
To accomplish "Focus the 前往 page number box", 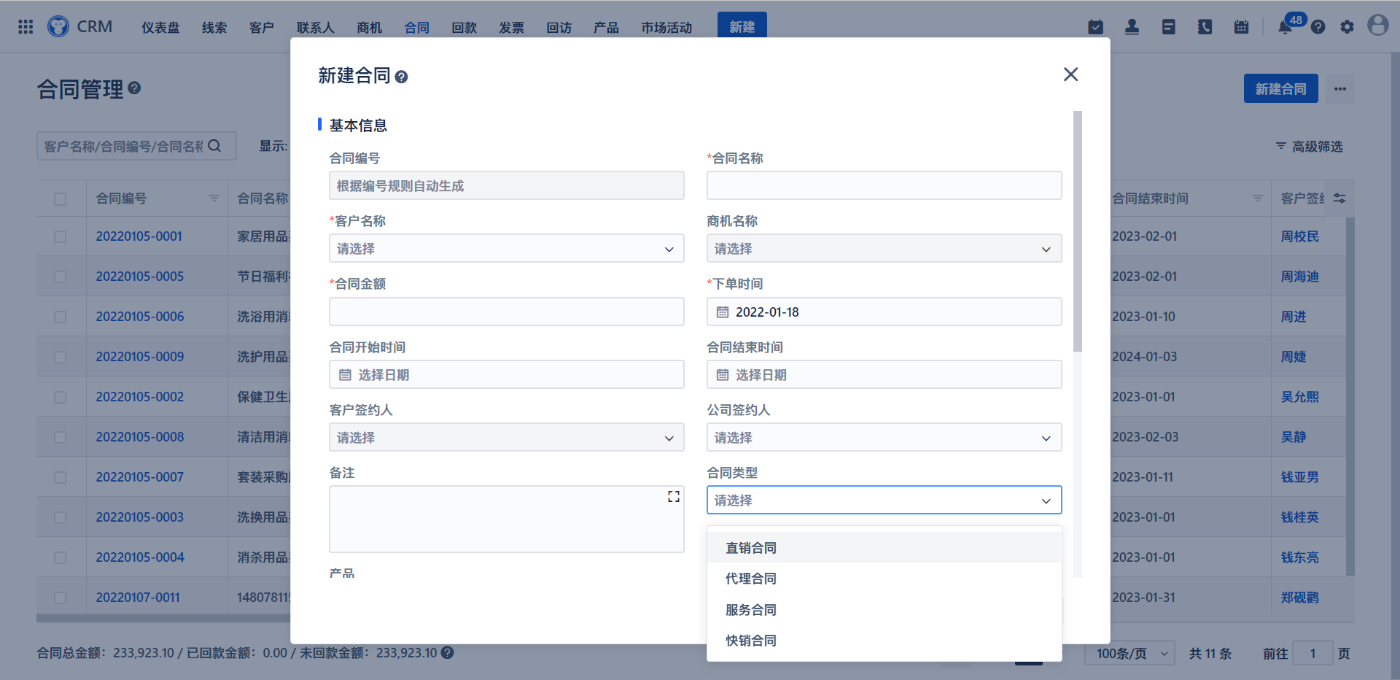I will tap(1313, 654).
